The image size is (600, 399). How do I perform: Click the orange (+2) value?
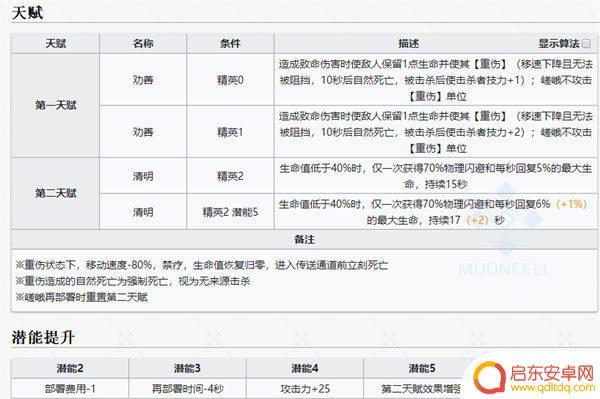tap(478, 220)
